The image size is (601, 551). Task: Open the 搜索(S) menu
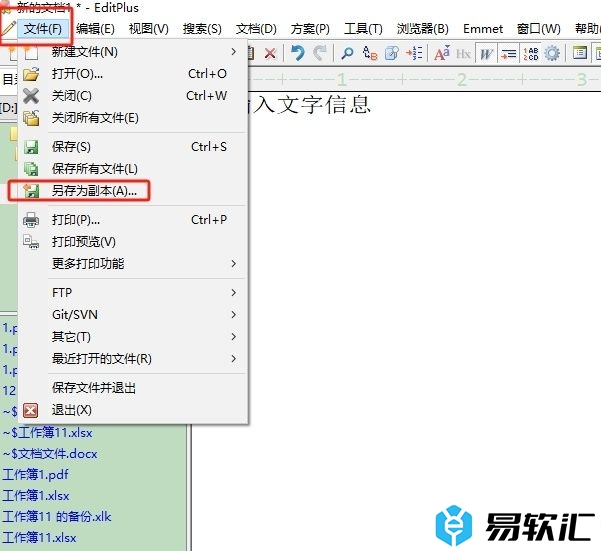pos(202,29)
